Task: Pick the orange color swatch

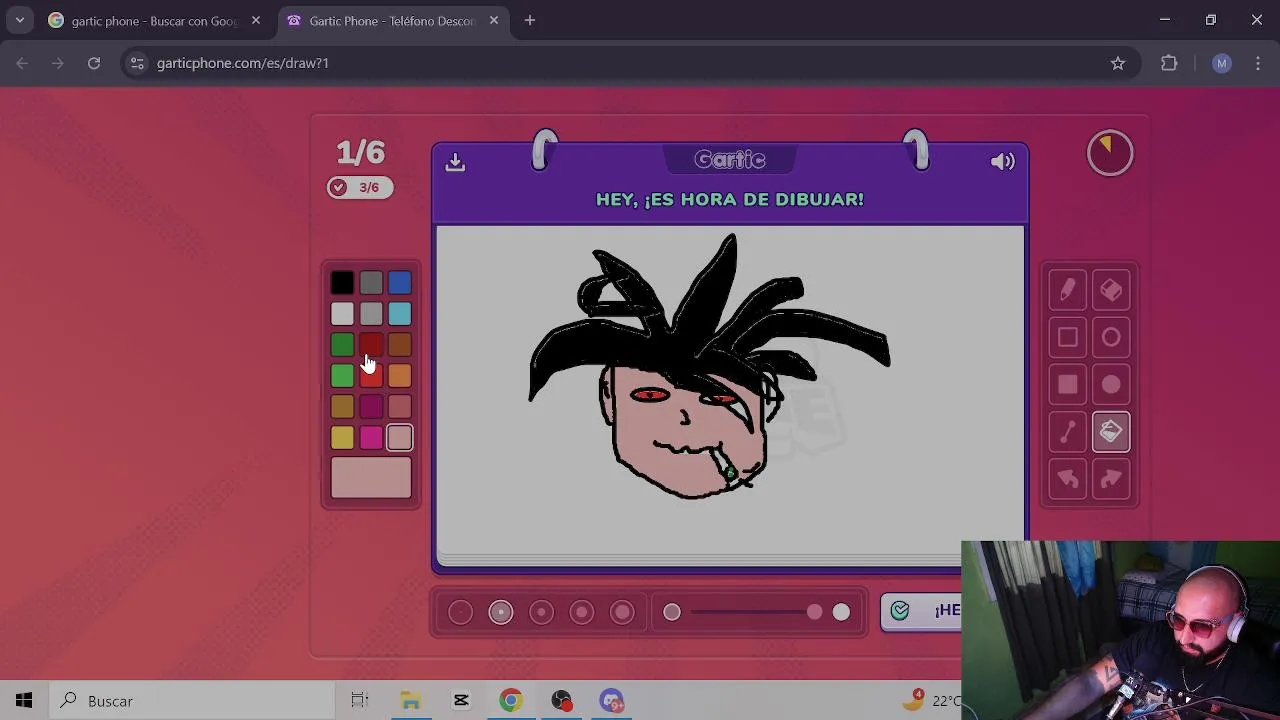Action: point(400,376)
